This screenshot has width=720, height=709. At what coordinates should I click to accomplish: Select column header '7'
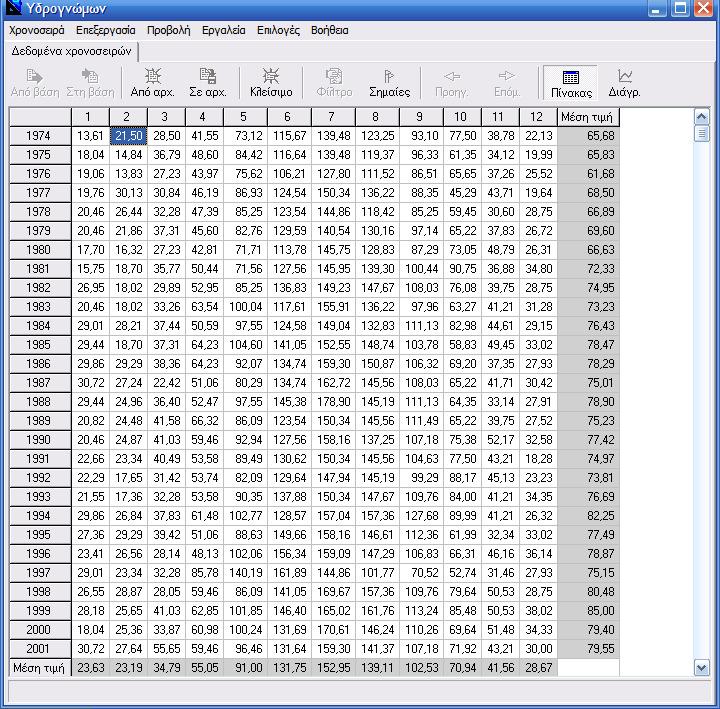click(x=333, y=117)
